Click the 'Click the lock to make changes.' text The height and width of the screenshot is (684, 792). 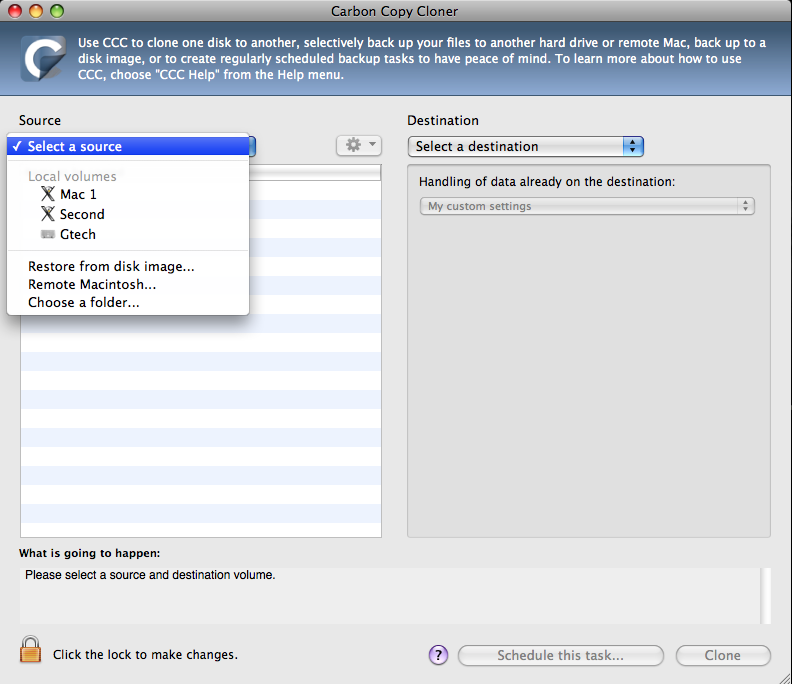(145, 655)
